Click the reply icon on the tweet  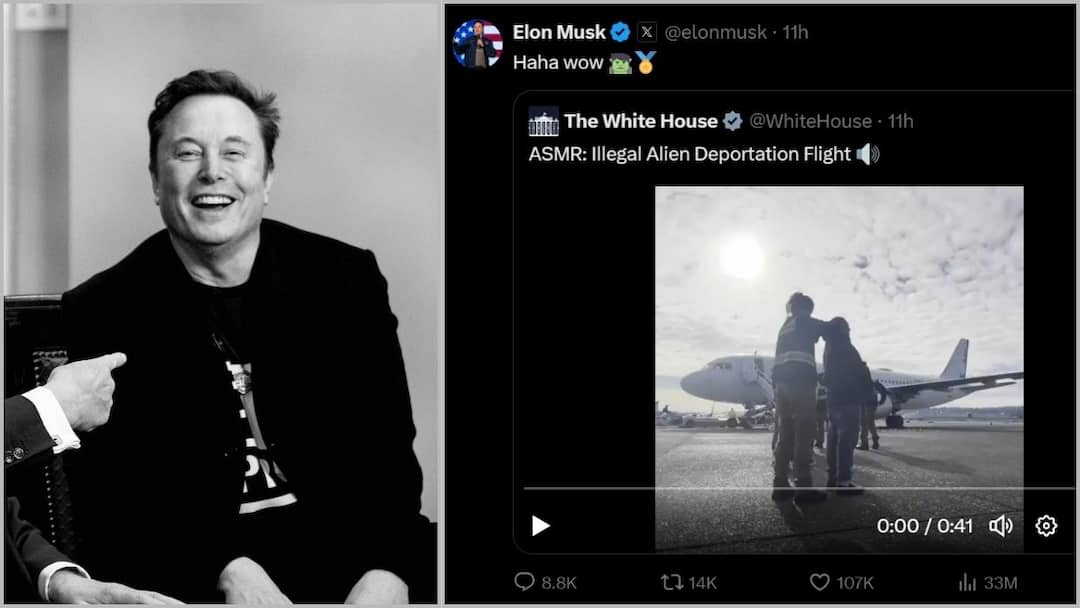(524, 582)
